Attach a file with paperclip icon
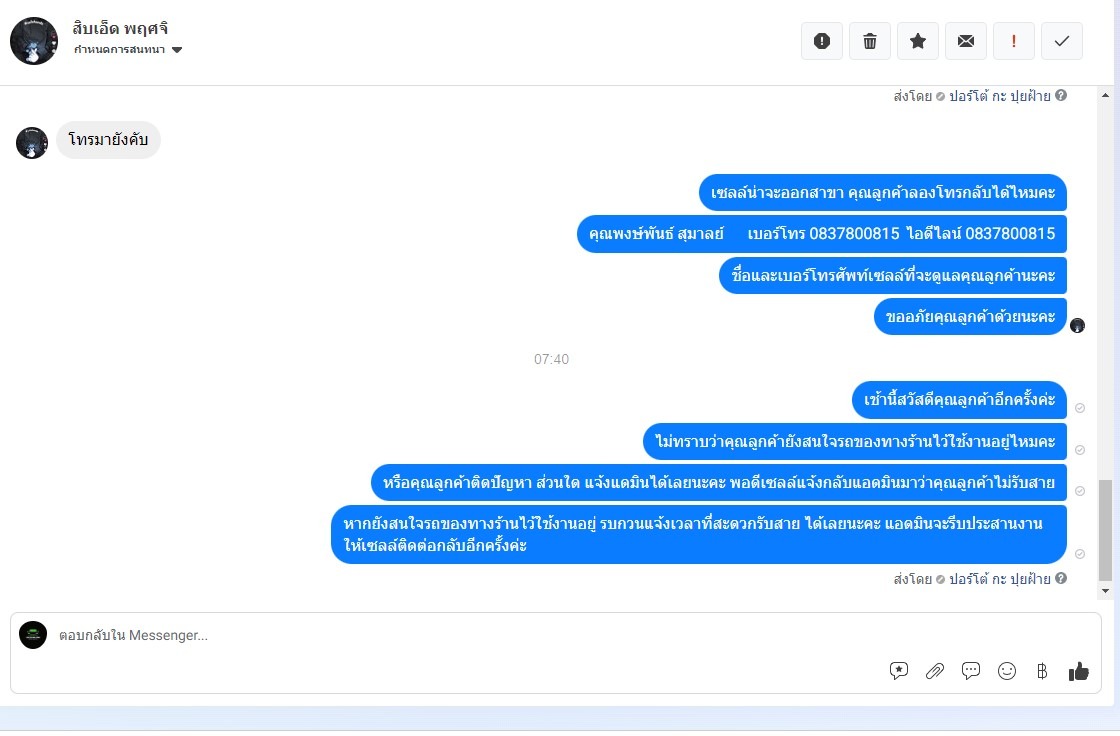This screenshot has width=1120, height=736. pos(934,670)
